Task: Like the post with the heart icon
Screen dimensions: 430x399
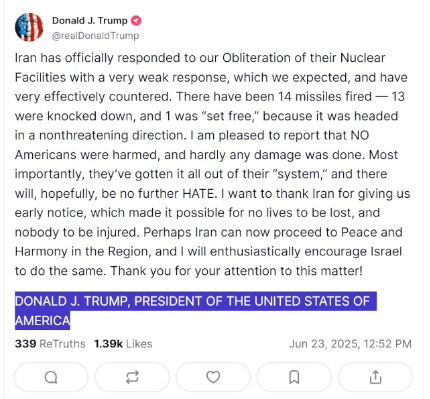Action: coord(213,377)
